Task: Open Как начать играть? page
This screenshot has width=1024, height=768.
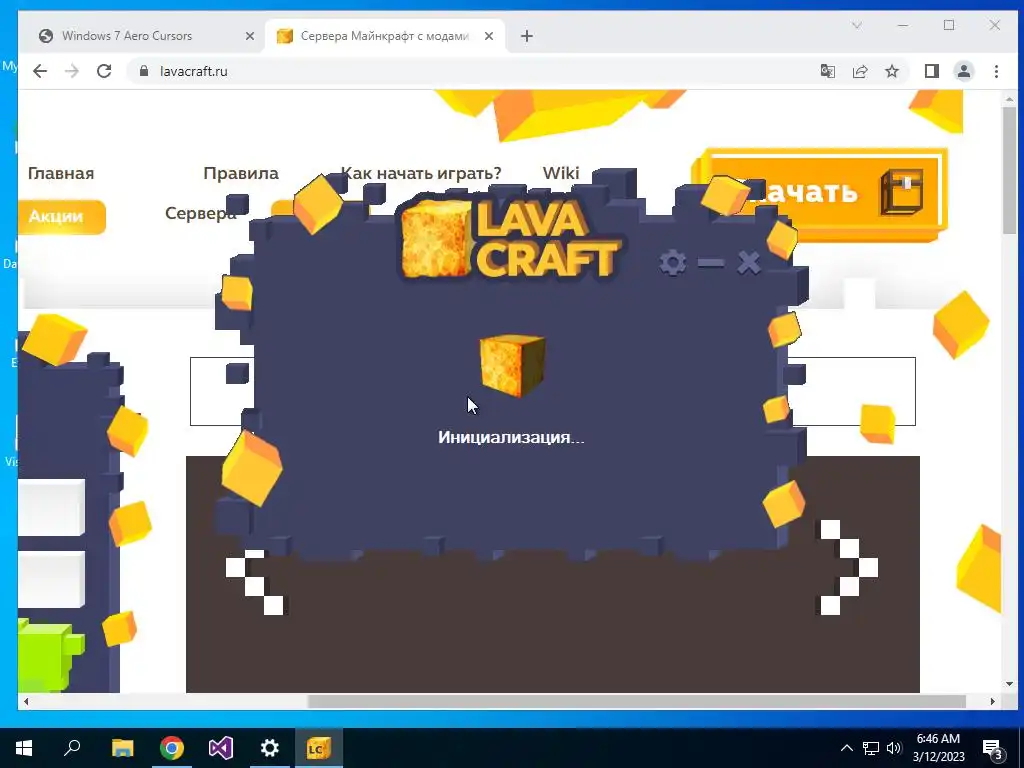Action: coord(421,173)
